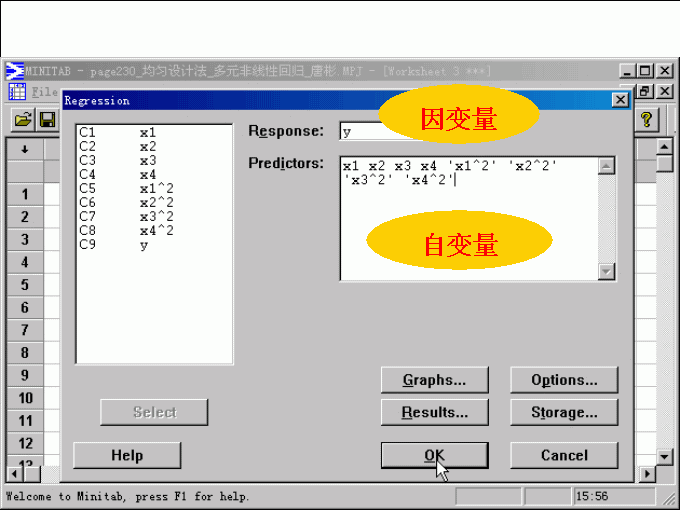Image resolution: width=680 pixels, height=510 pixels.
Task: Click the worksheet icon beside File menu
Action: (x=17, y=91)
